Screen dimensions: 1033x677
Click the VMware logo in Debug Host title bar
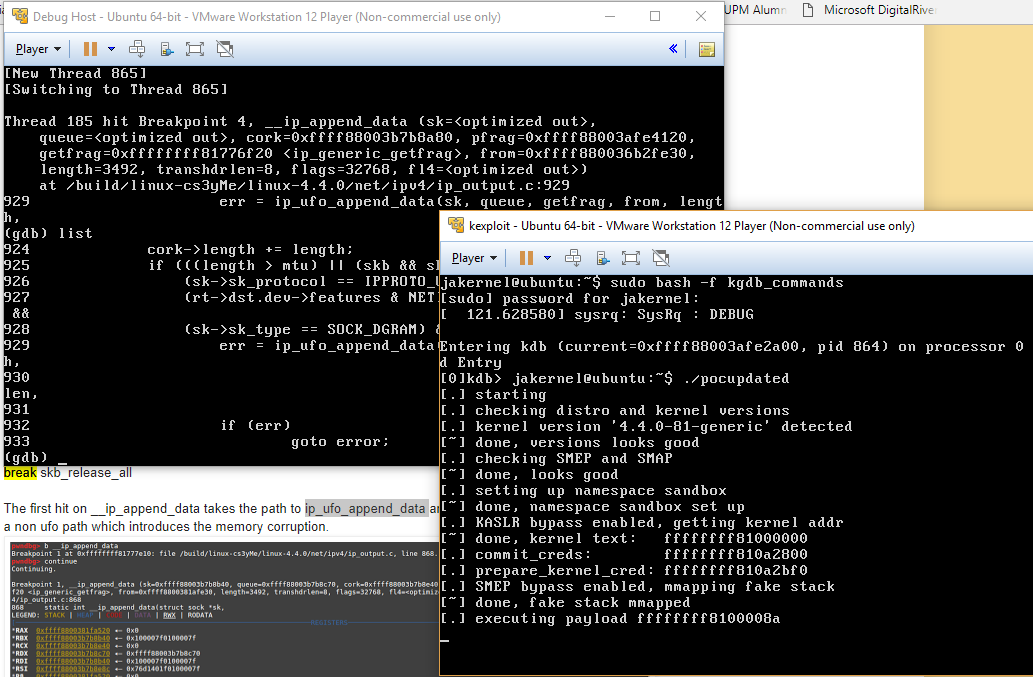tap(21, 16)
